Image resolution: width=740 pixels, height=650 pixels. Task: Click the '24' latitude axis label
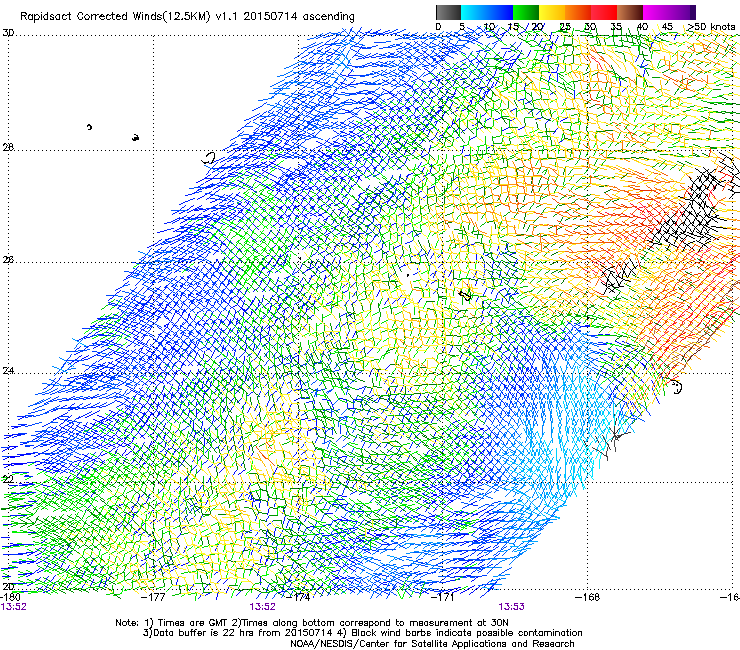(x=8, y=371)
